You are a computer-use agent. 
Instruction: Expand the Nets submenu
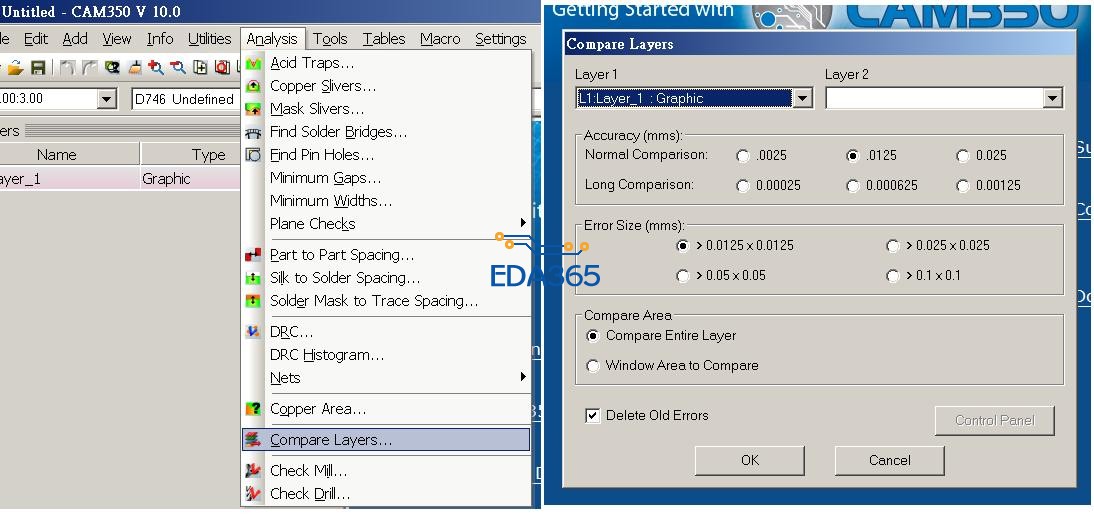pyautogui.click(x=386, y=378)
